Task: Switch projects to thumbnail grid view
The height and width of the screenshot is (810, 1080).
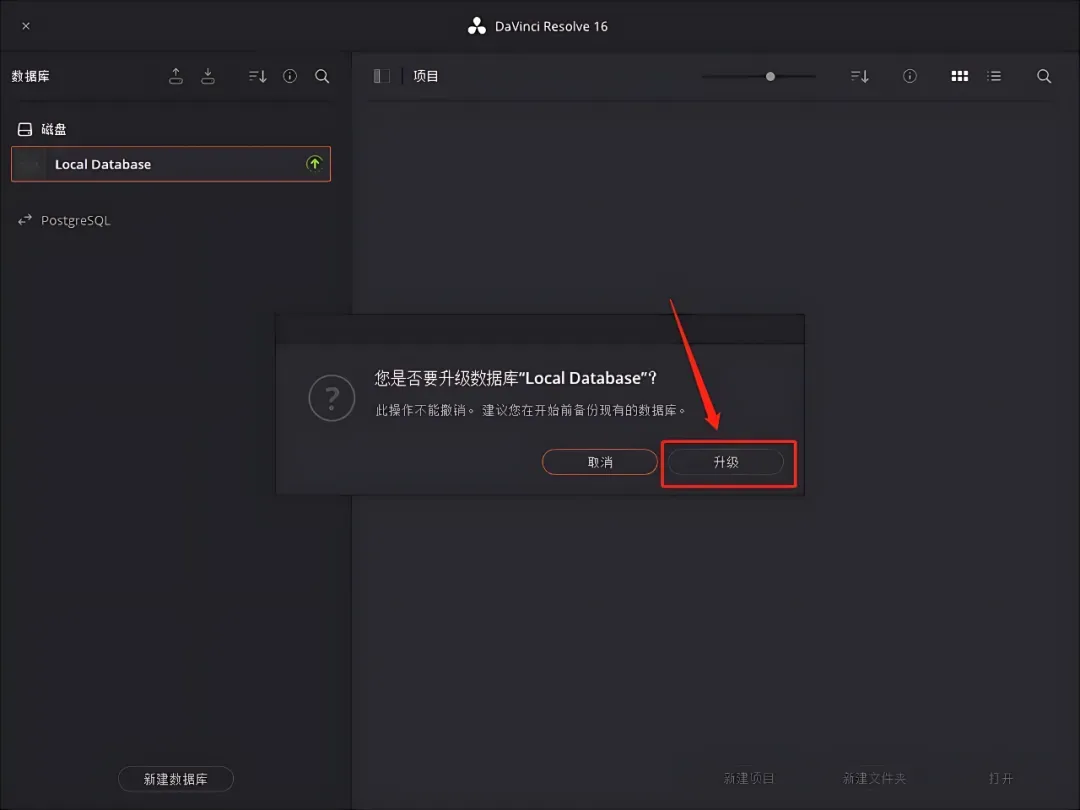Action: (x=959, y=76)
